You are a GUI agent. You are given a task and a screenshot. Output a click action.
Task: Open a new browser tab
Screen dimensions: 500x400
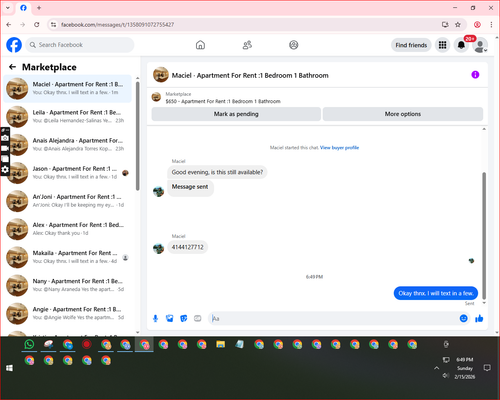coord(39,8)
